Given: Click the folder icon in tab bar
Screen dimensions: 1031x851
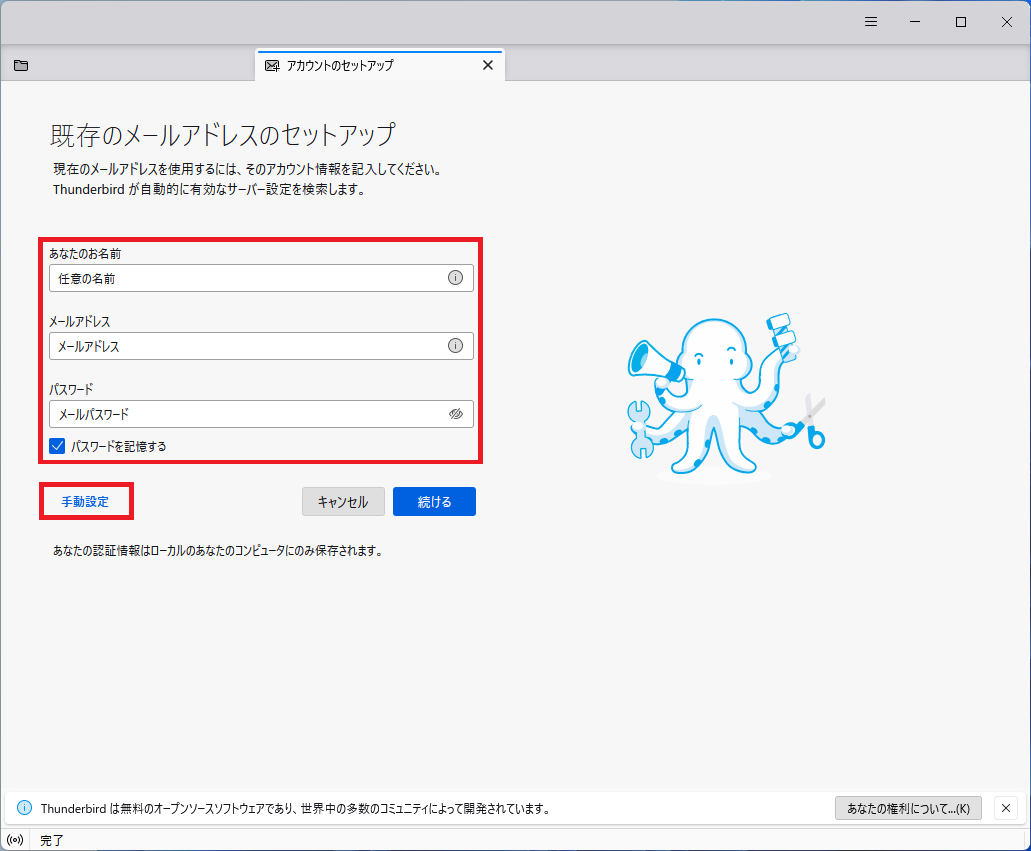Looking at the screenshot, I should coord(21,66).
